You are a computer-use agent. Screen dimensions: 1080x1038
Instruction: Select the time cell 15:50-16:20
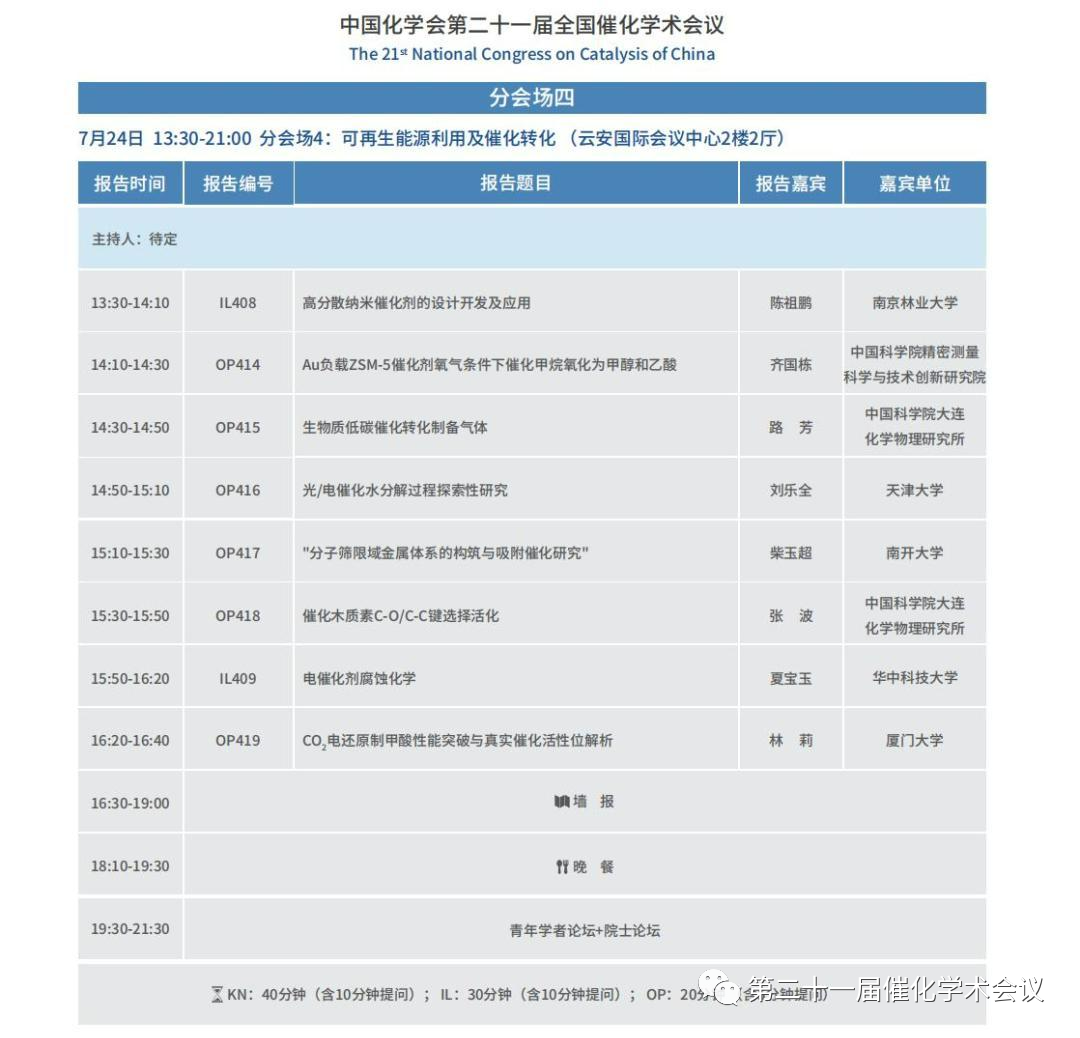tap(130, 678)
